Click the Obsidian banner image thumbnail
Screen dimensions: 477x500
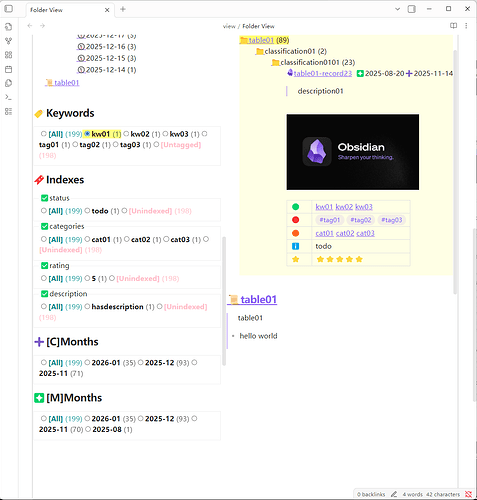click(x=353, y=152)
